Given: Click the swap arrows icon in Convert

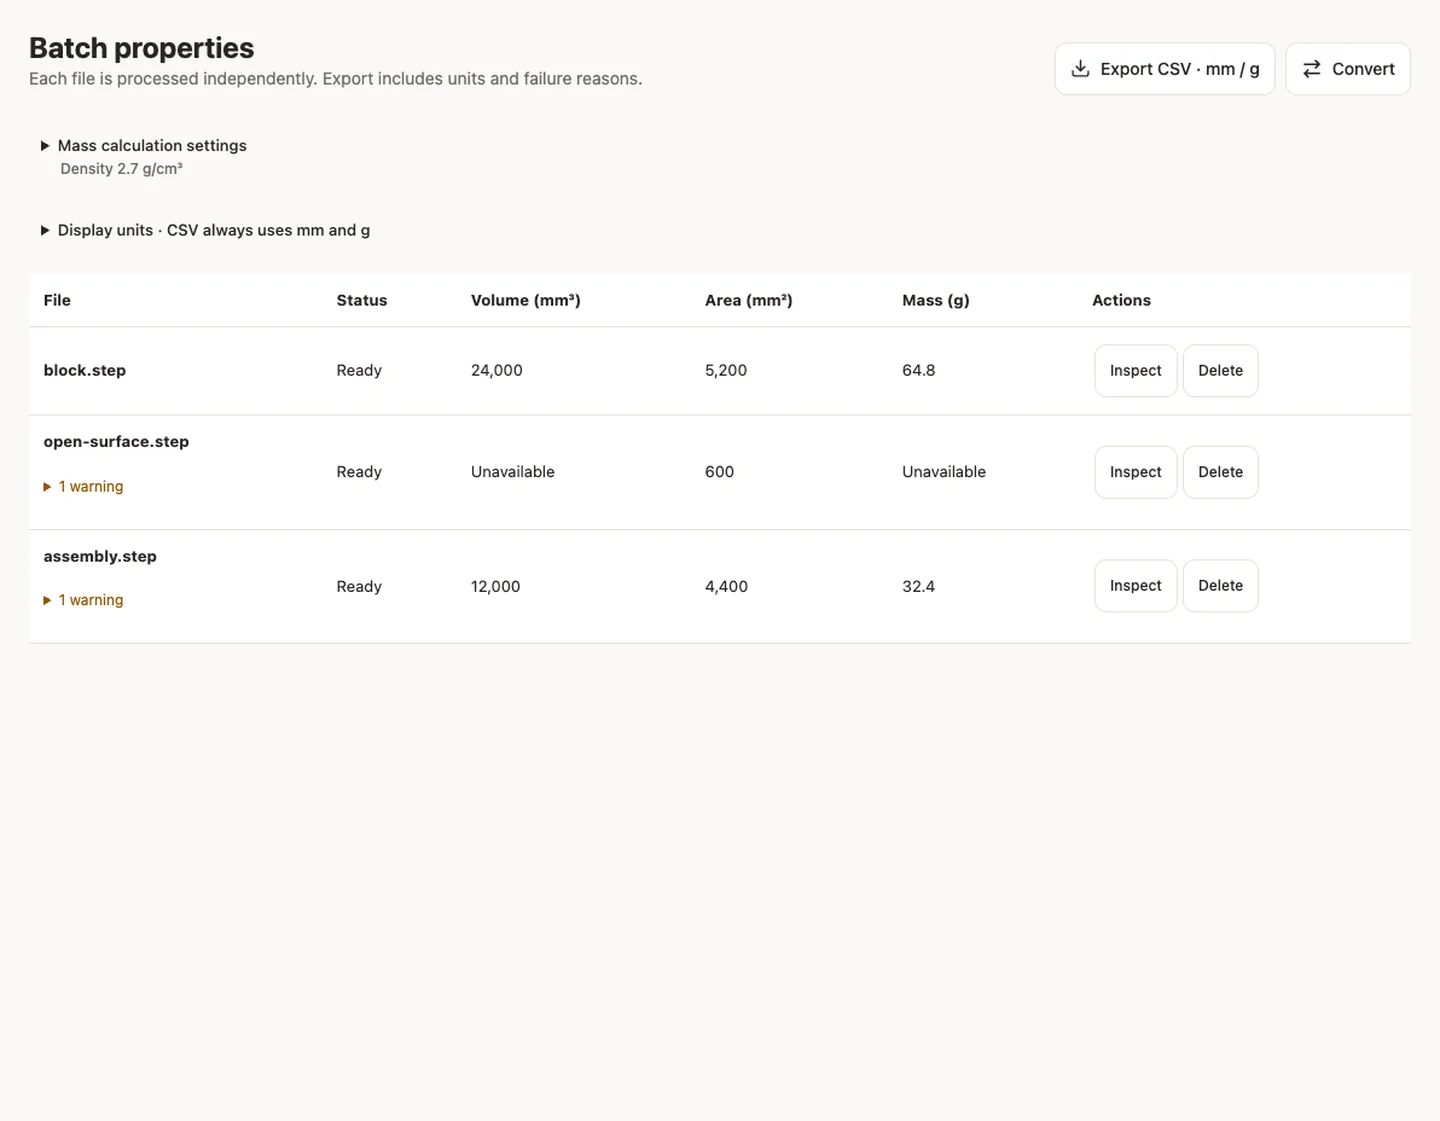Looking at the screenshot, I should tap(1312, 69).
